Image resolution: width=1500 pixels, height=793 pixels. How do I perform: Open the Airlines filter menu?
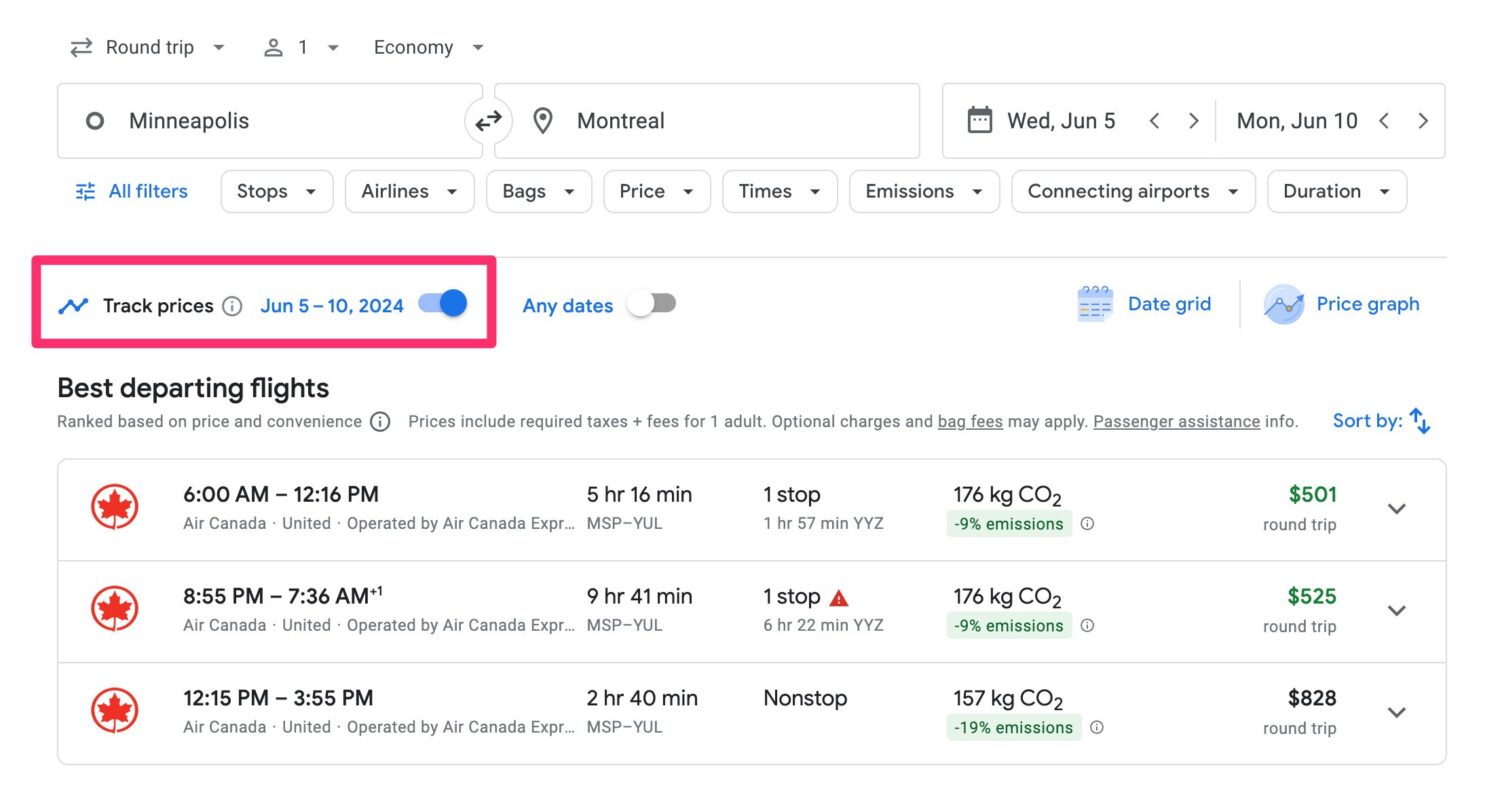[409, 191]
